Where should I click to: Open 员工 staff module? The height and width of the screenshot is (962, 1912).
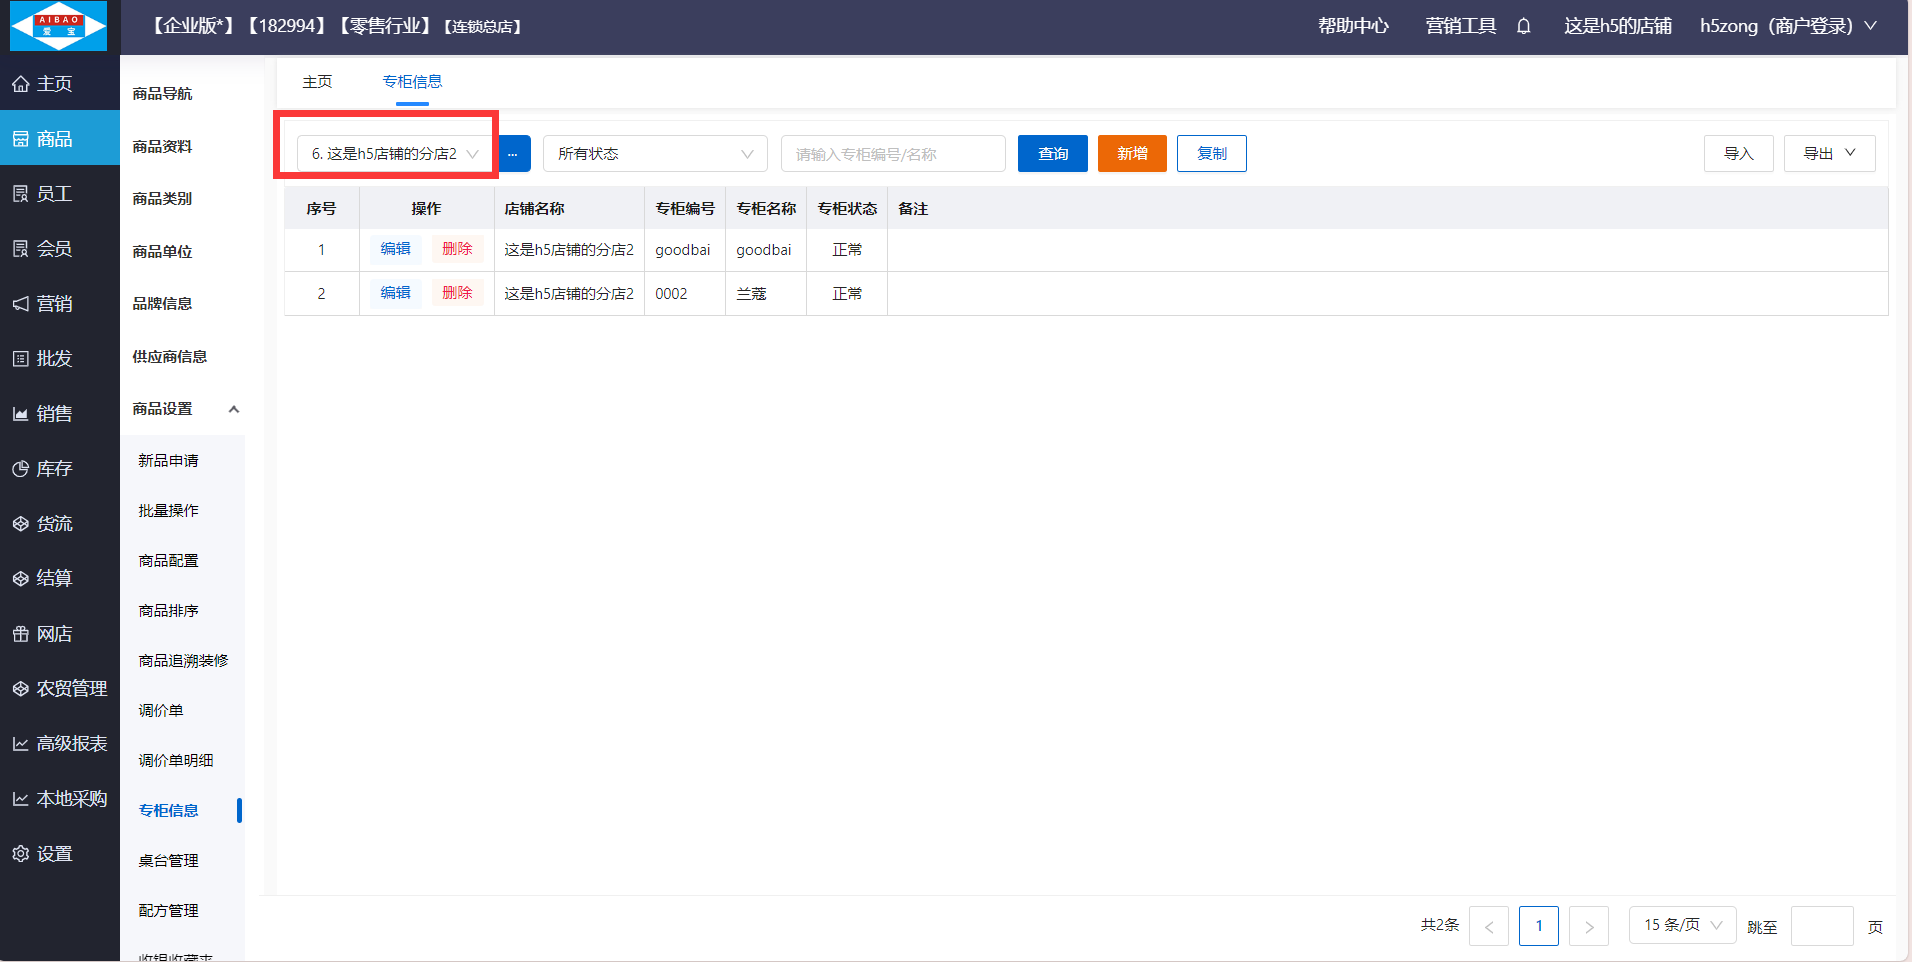coord(59,194)
